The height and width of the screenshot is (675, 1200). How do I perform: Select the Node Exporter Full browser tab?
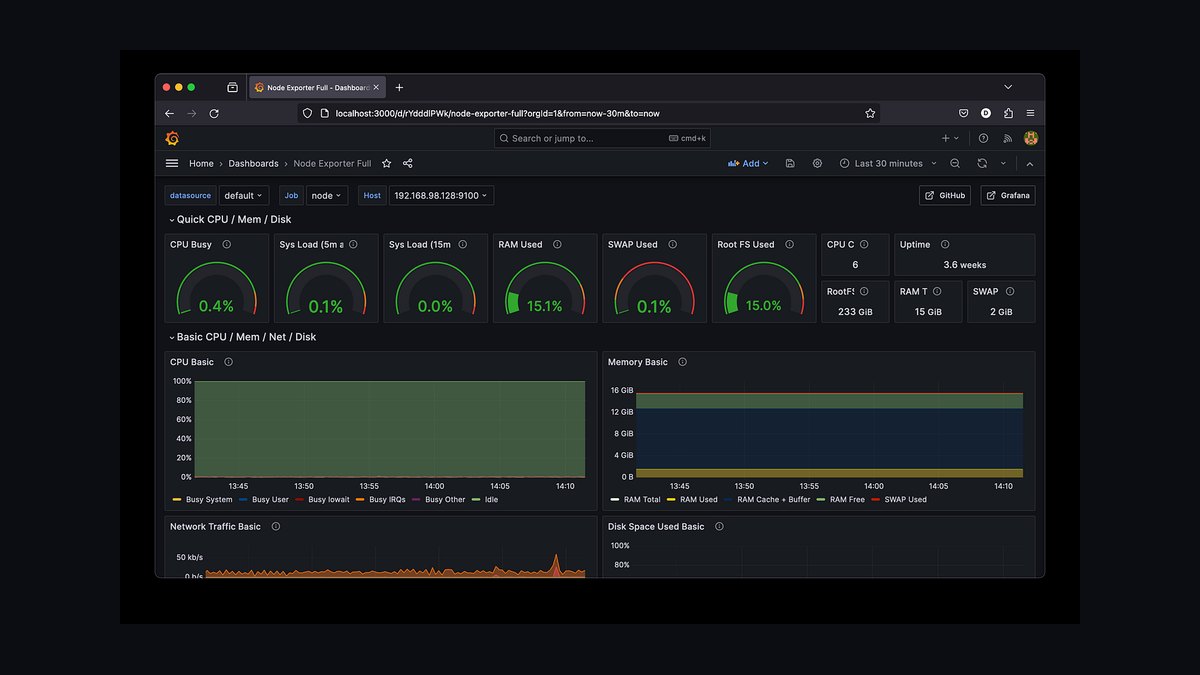click(x=316, y=87)
